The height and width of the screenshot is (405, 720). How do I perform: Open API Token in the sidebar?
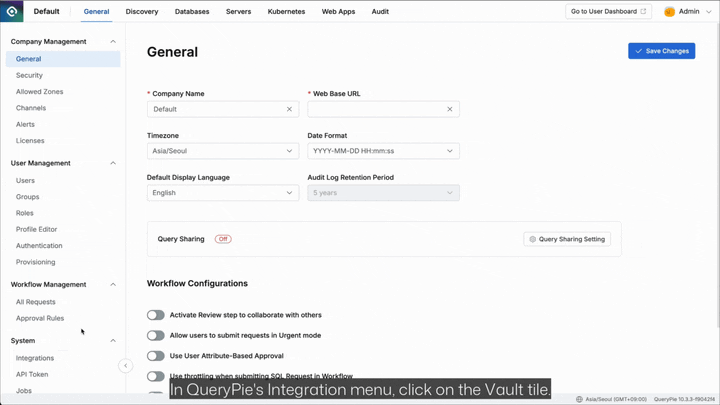[x=32, y=374]
